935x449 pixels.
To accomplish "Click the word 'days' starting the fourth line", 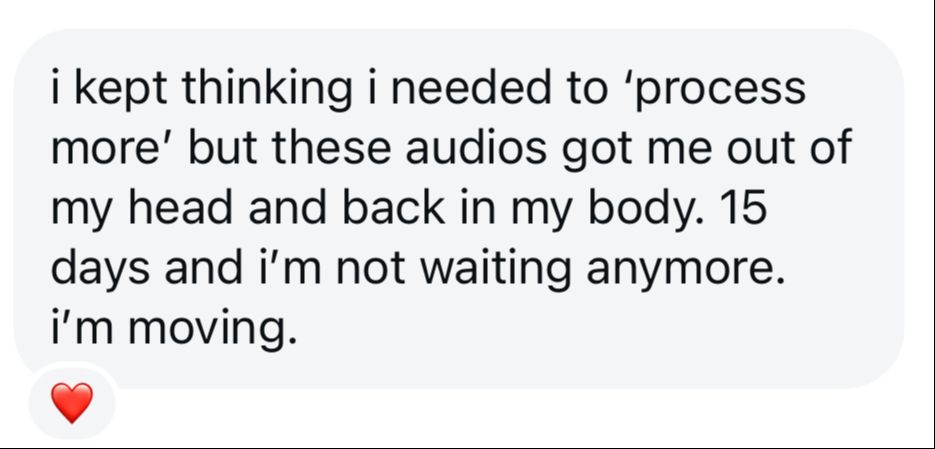I will tap(100, 270).
